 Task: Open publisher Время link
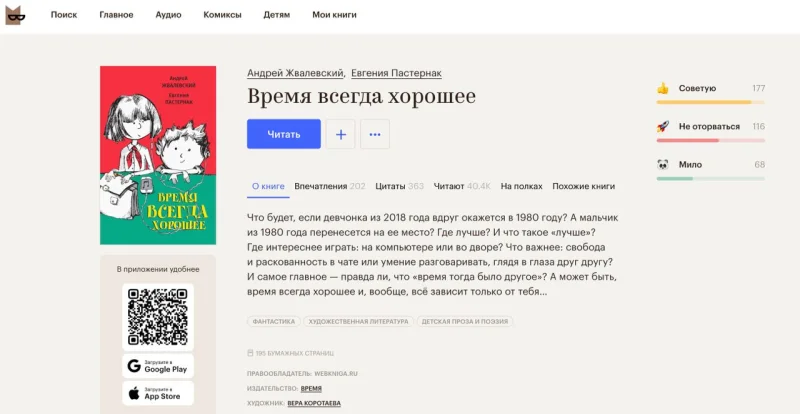pos(311,388)
